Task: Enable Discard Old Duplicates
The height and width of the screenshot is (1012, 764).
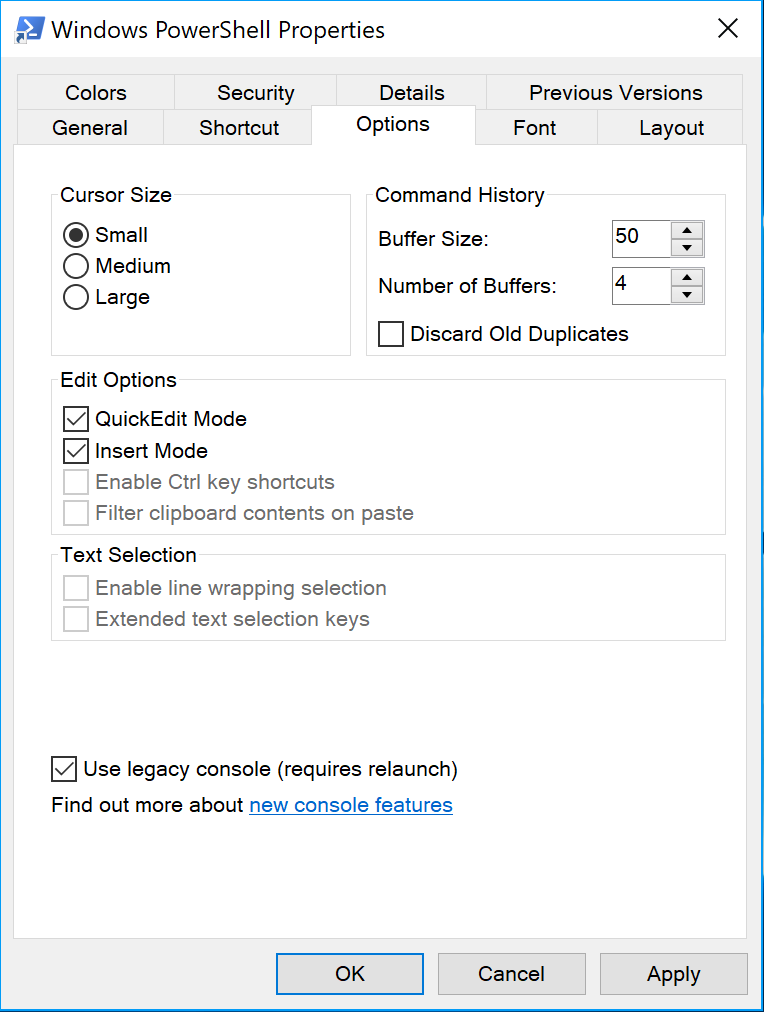Action: (391, 334)
